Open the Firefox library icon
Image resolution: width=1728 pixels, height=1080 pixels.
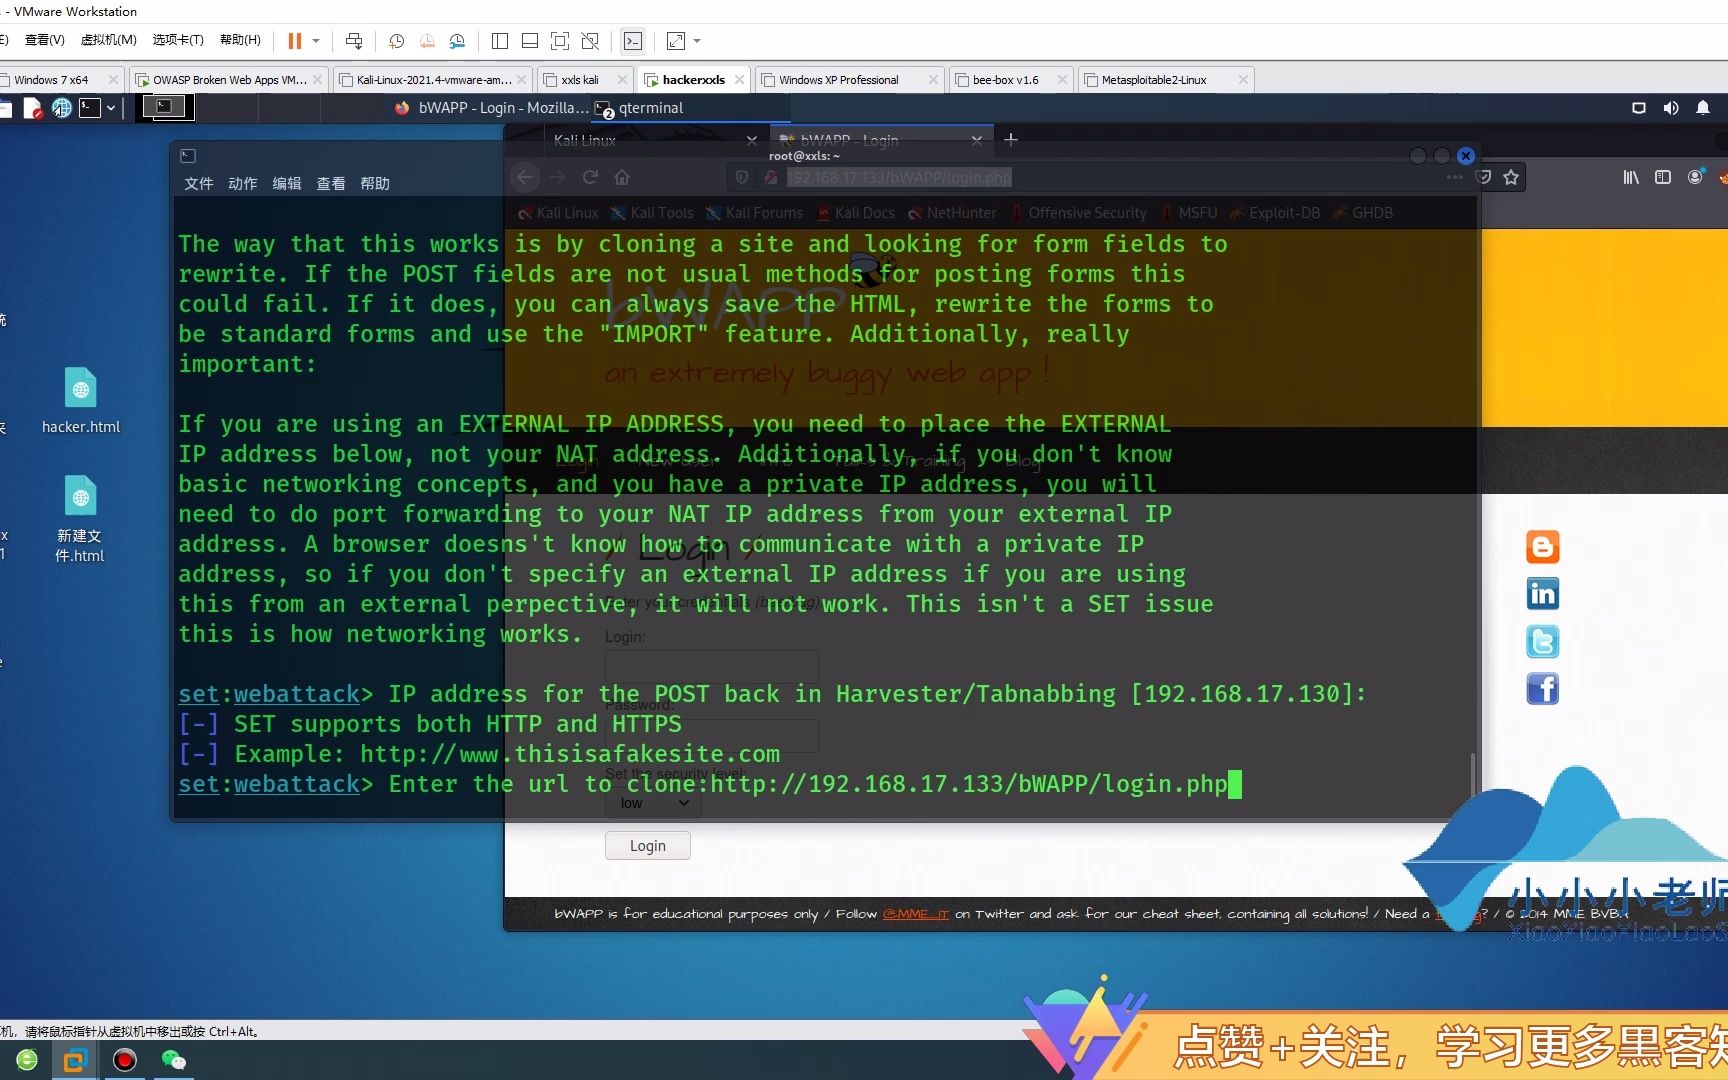1631,177
